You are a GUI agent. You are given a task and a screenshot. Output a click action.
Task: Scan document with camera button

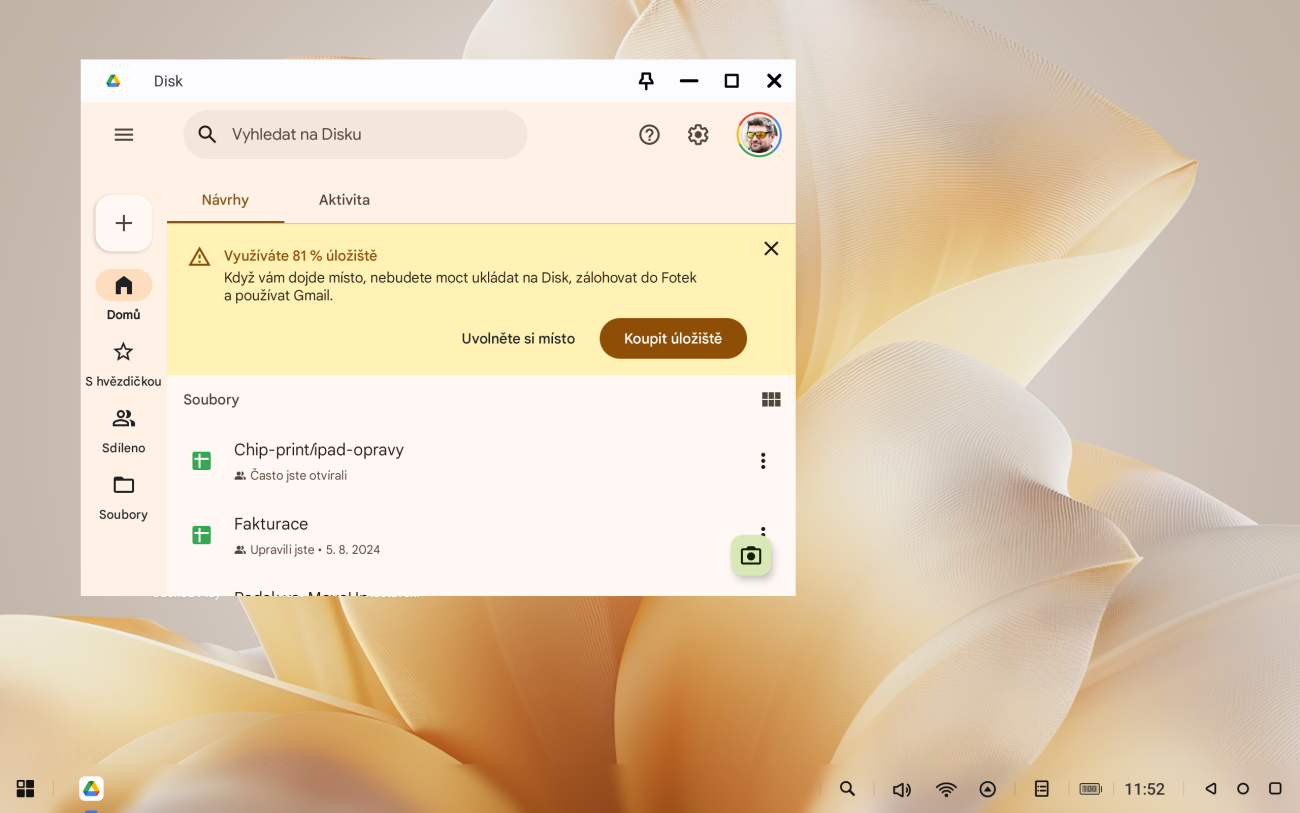point(751,556)
